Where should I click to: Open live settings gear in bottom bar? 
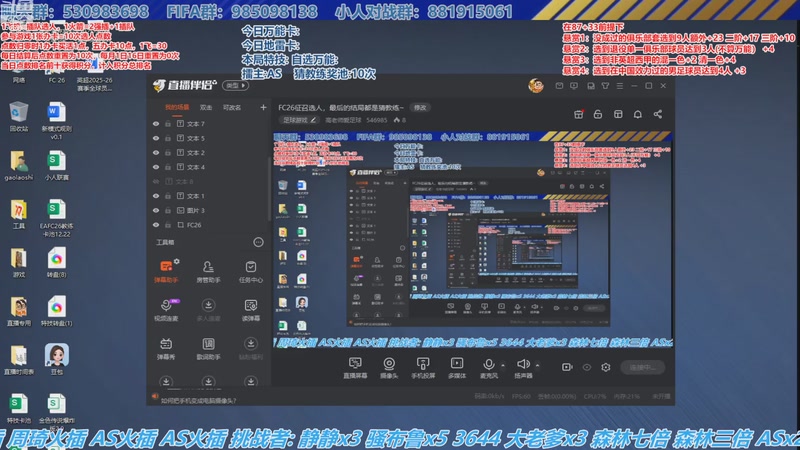point(606,367)
